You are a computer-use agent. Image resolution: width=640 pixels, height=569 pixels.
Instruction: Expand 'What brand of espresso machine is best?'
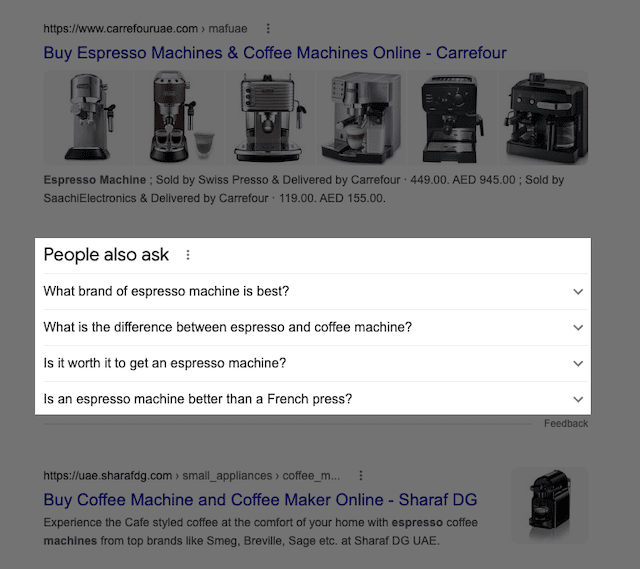point(316,291)
